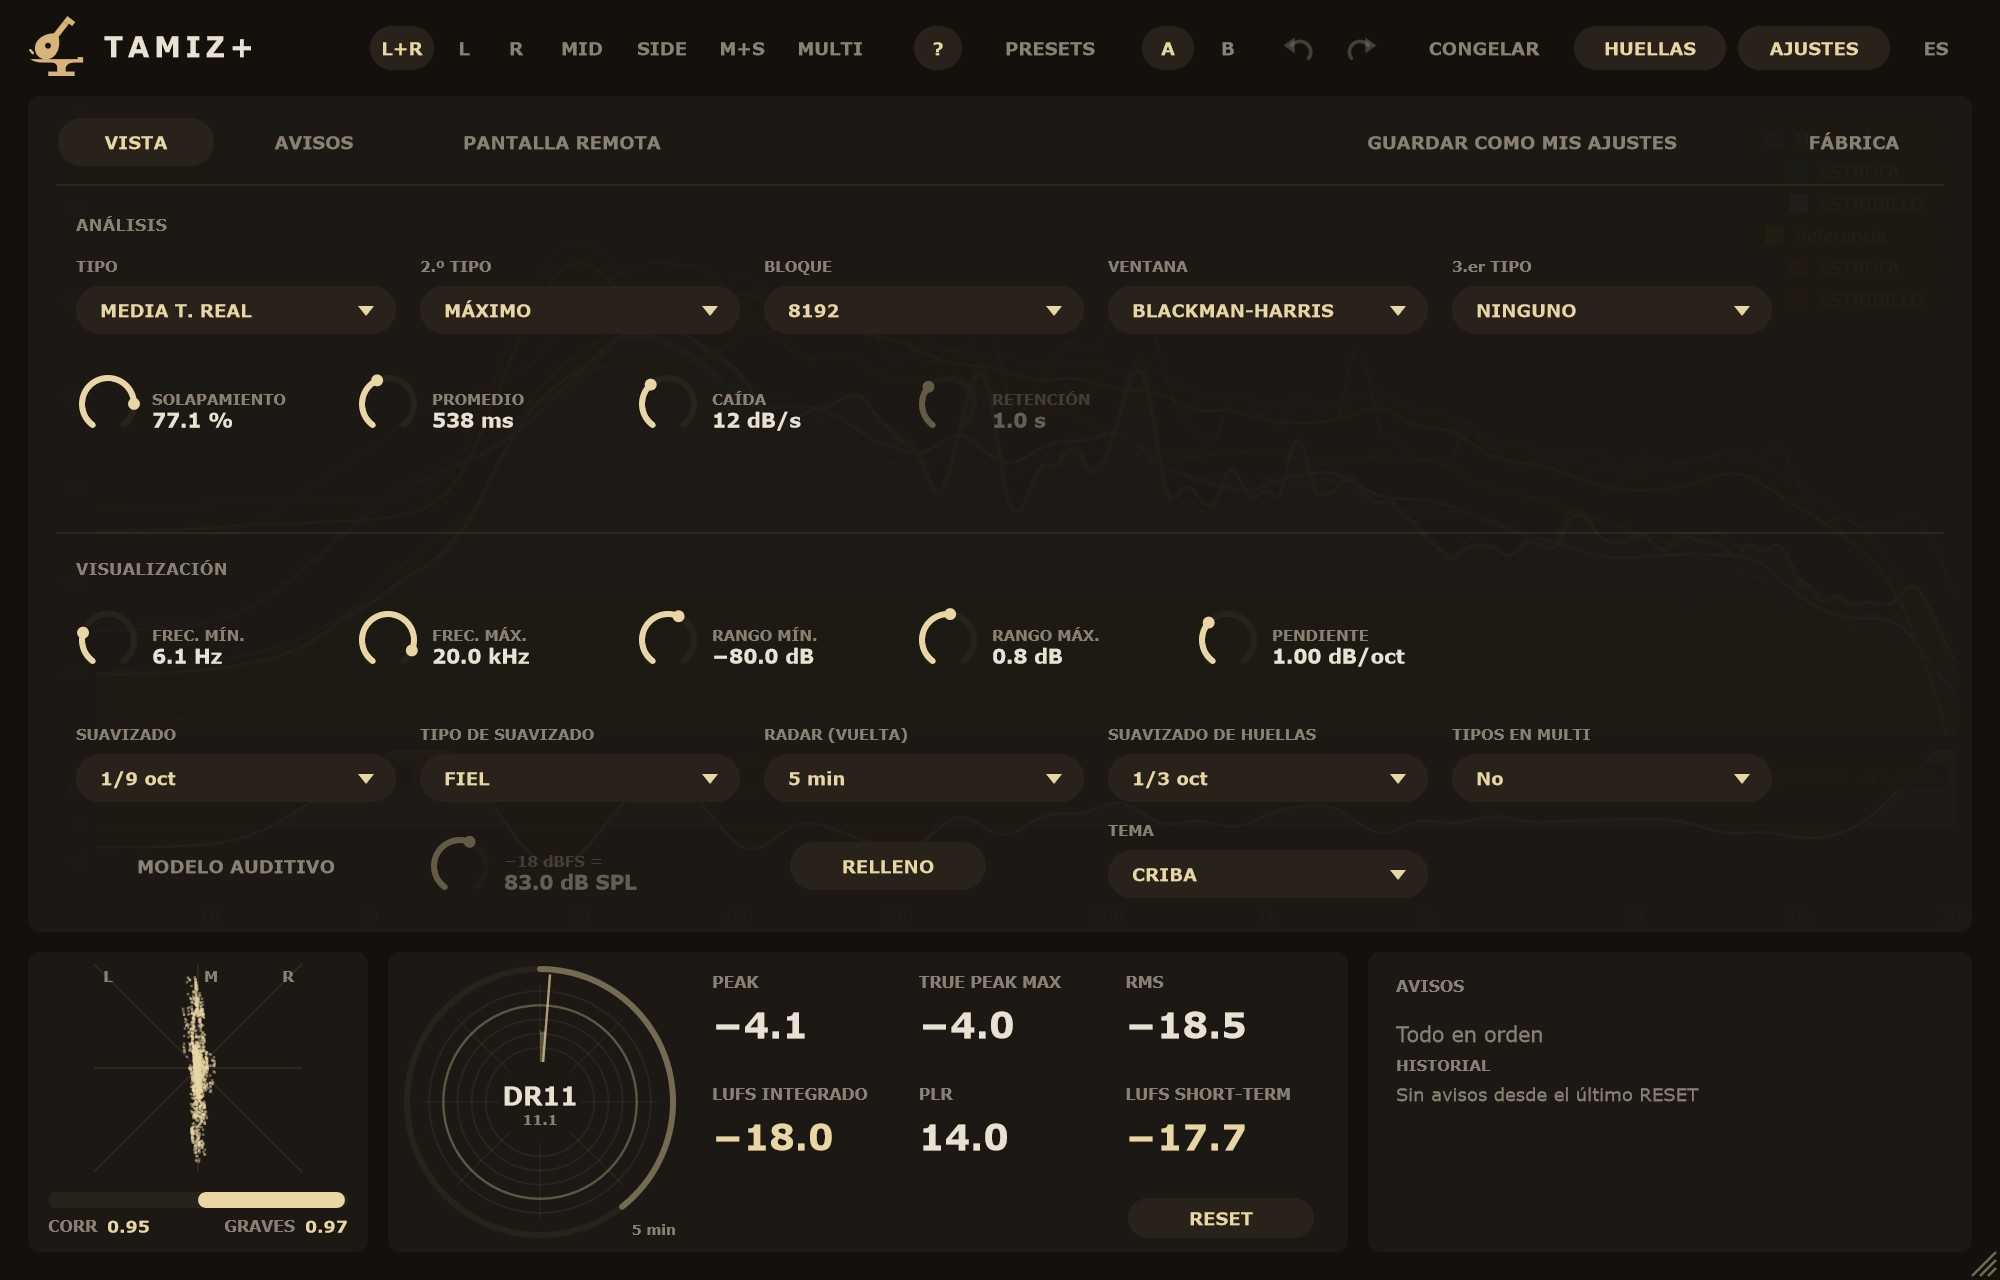Click the TAMIZ+ logo icon
Viewport: 2000px width, 1280px height.
pyautogui.click(x=56, y=47)
